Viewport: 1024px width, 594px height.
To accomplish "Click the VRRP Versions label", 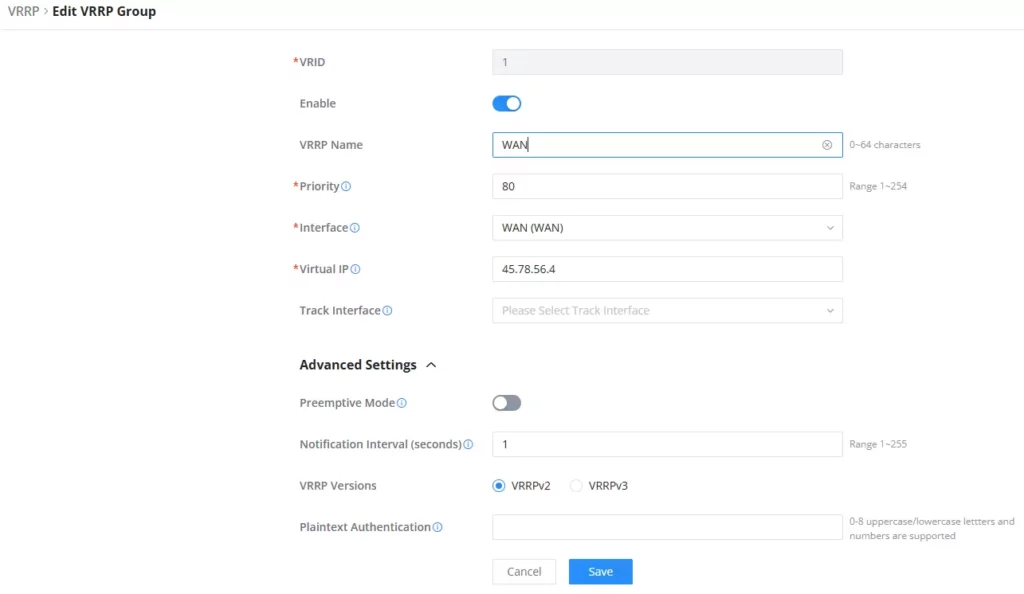I will tap(338, 486).
